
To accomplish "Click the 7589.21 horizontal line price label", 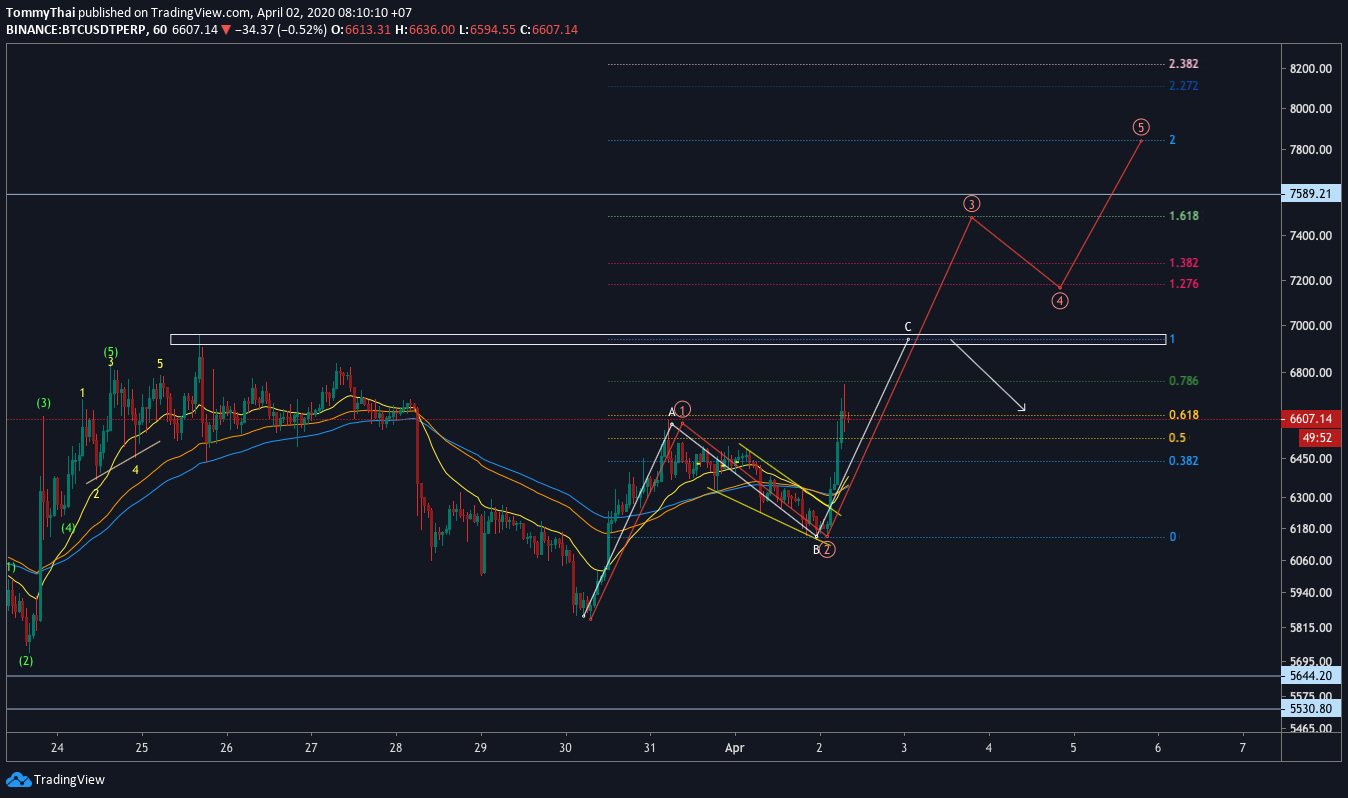I will pos(1310,194).
